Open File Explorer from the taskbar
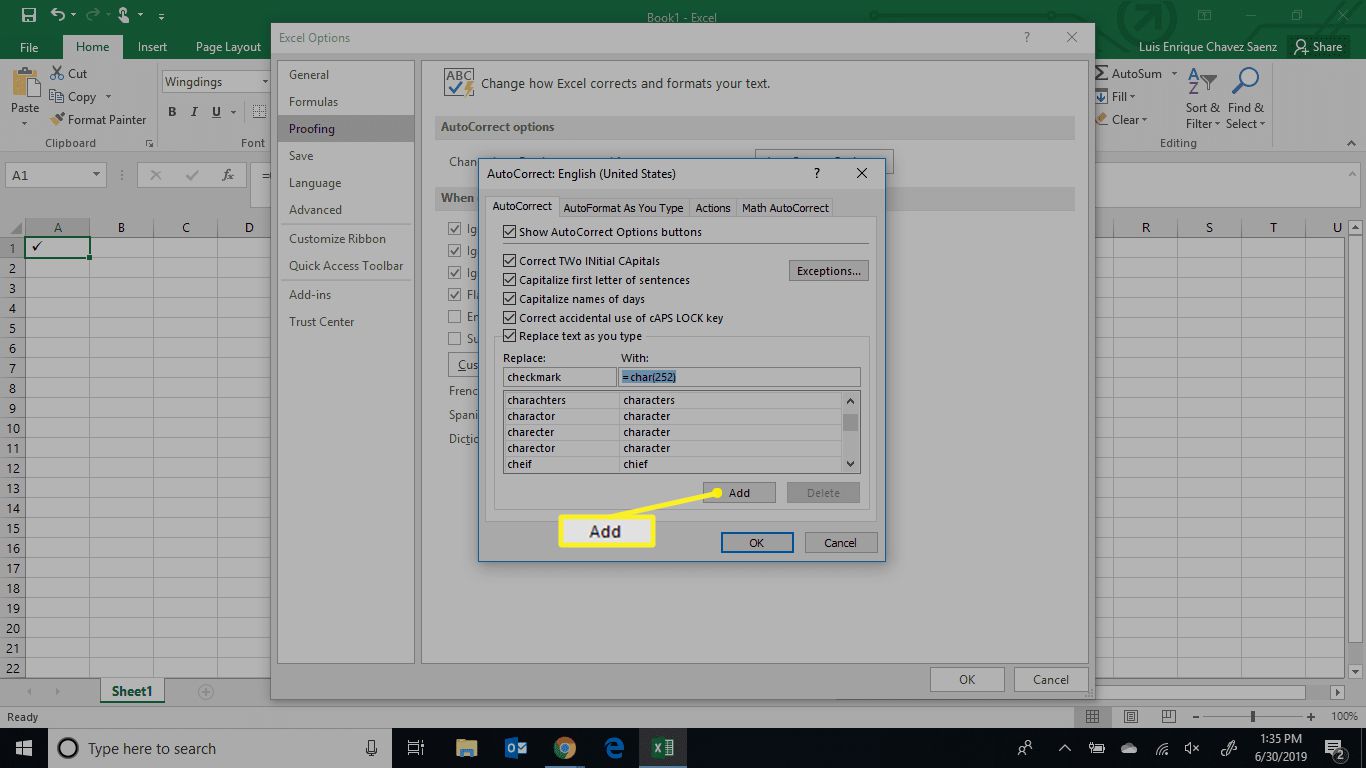Viewport: 1366px width, 768px height. point(466,748)
